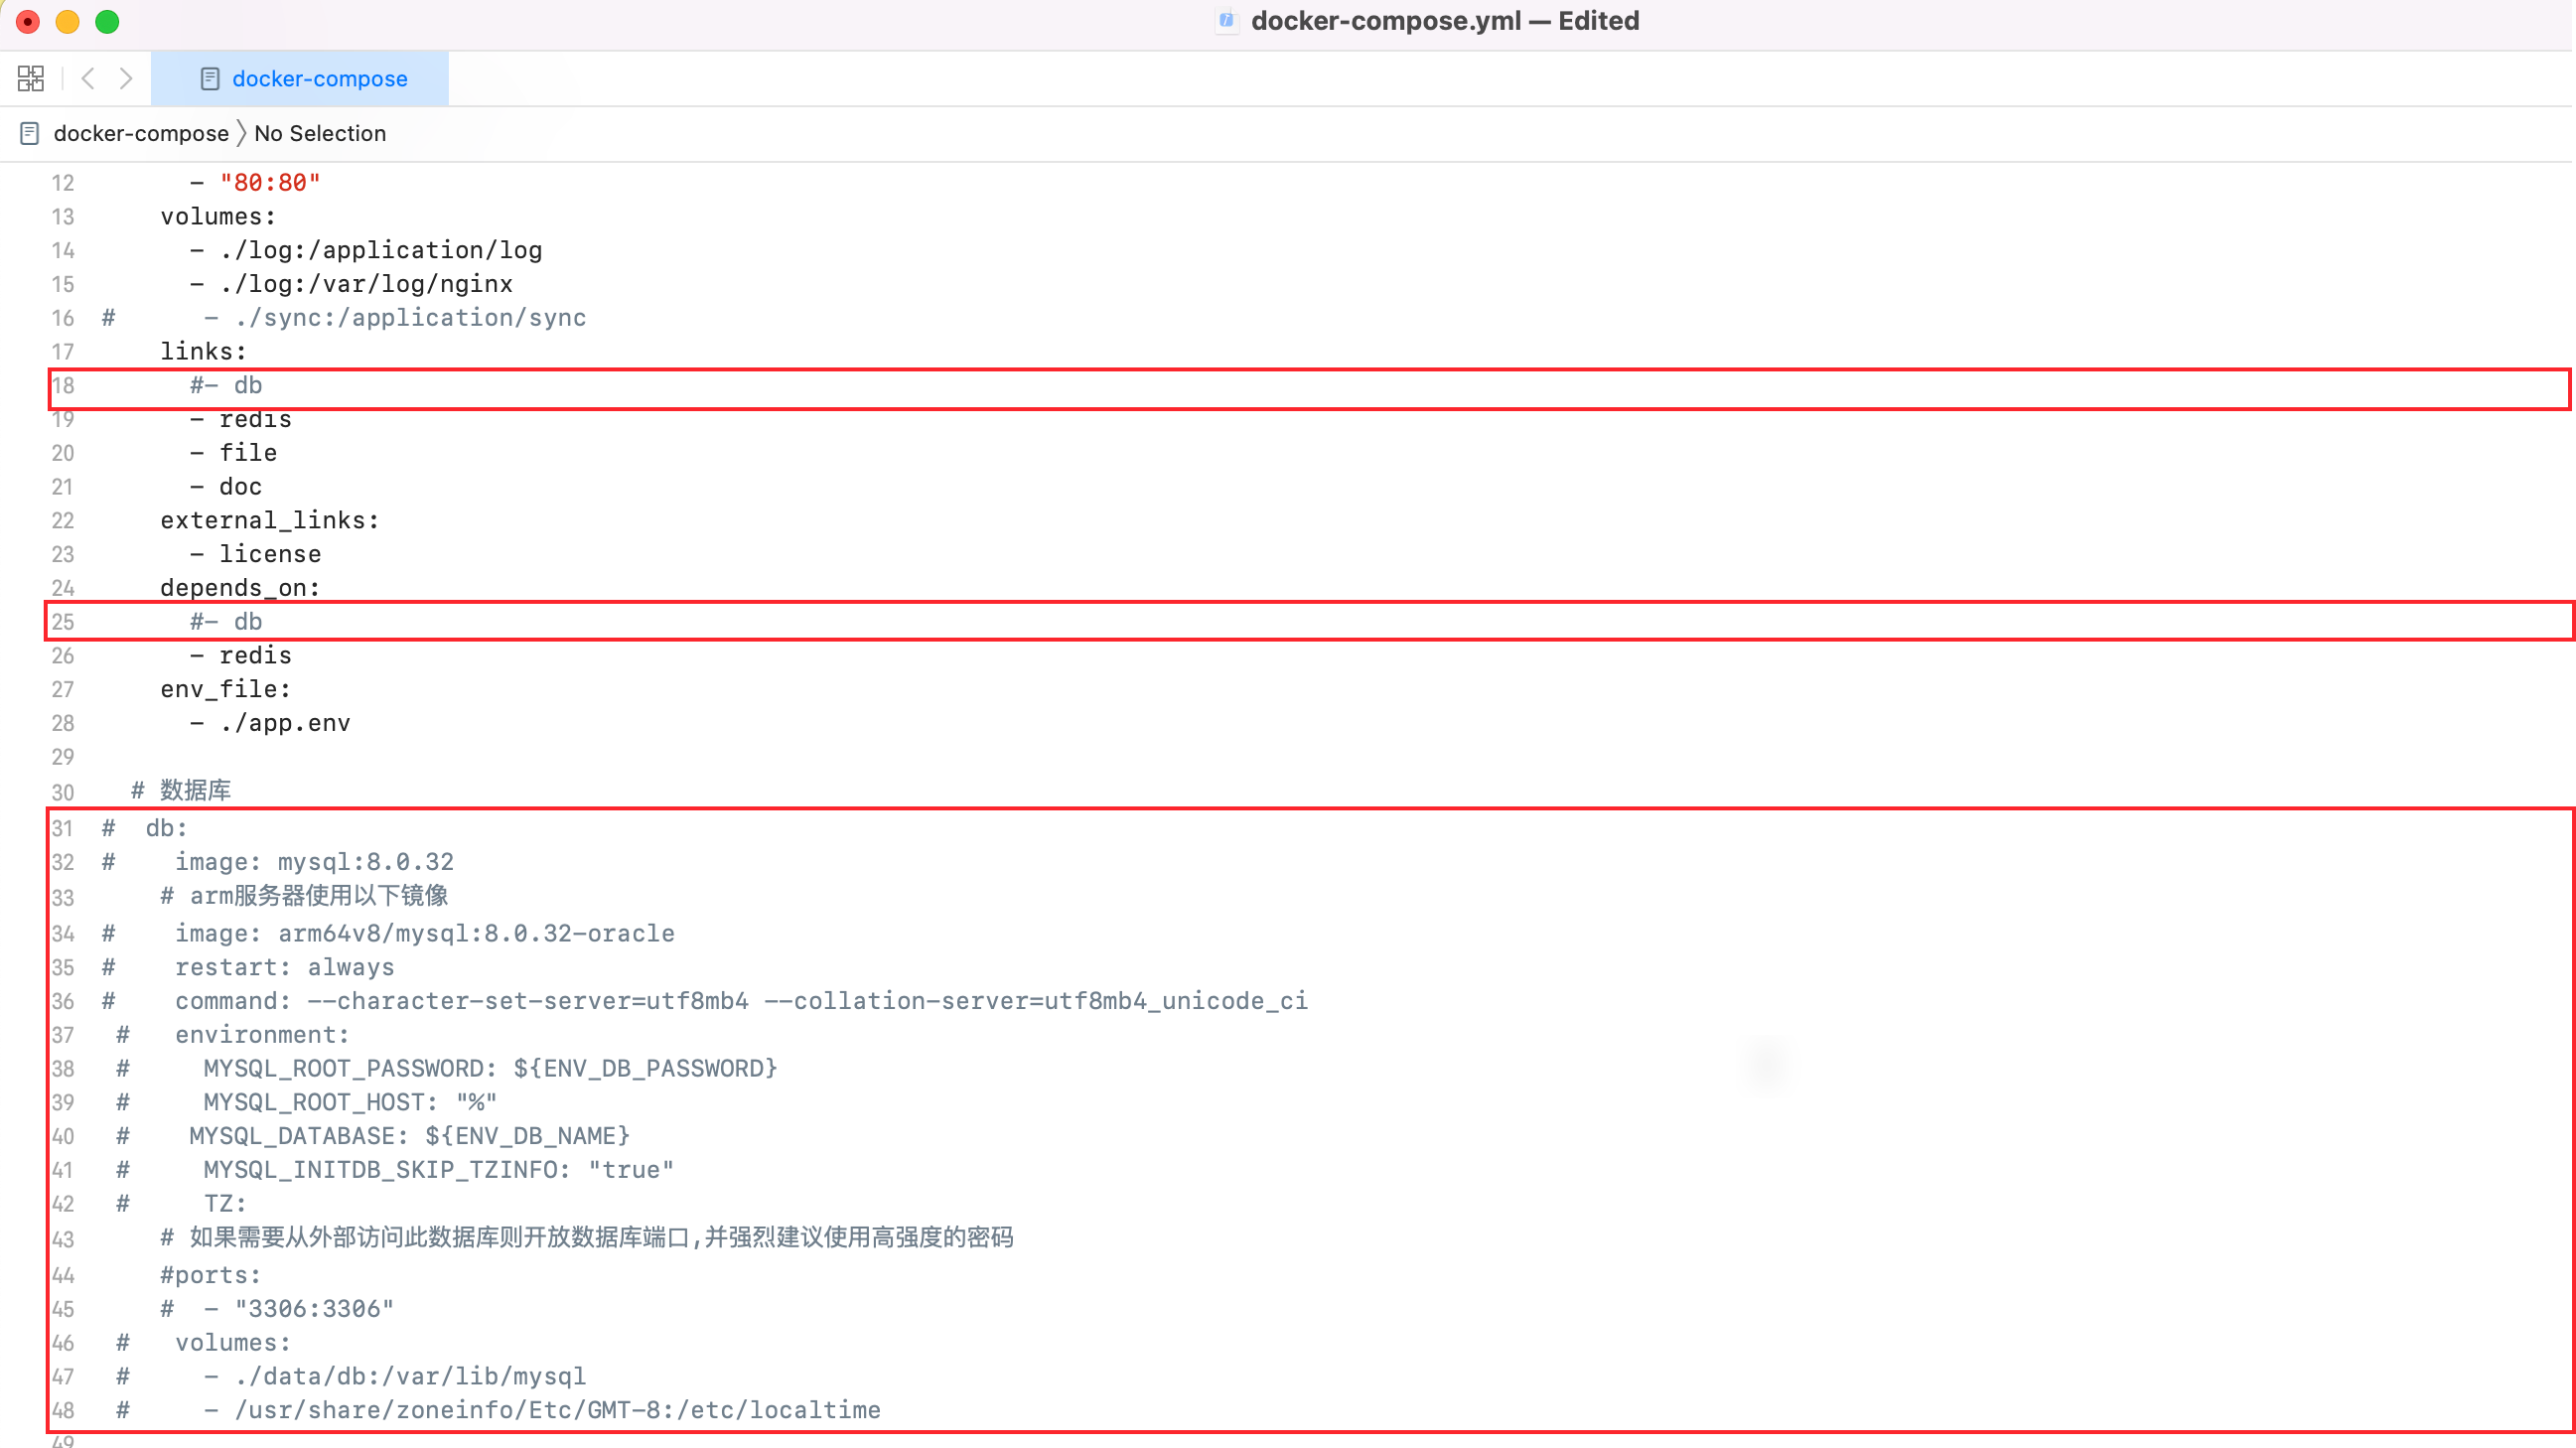
Task: Open the docker-compose breadcrumb item
Action: pyautogui.click(x=141, y=133)
